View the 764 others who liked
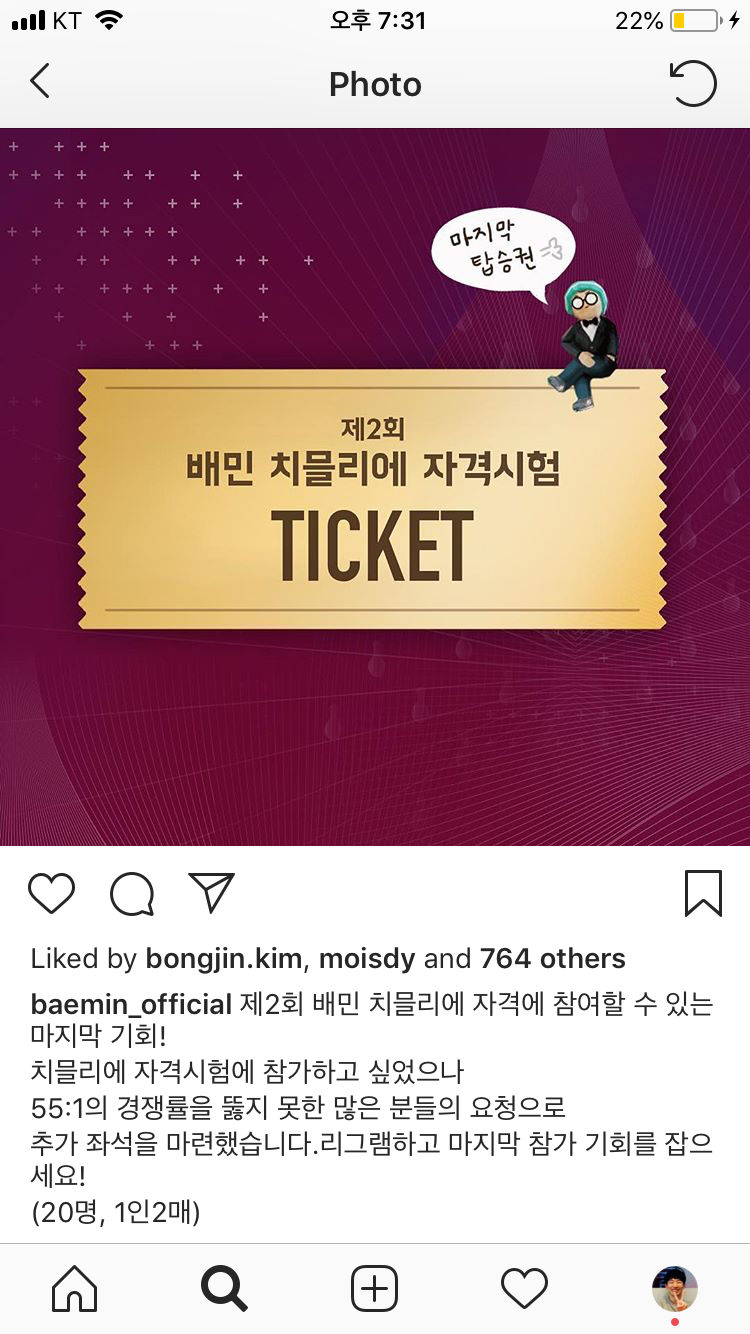 tap(552, 959)
